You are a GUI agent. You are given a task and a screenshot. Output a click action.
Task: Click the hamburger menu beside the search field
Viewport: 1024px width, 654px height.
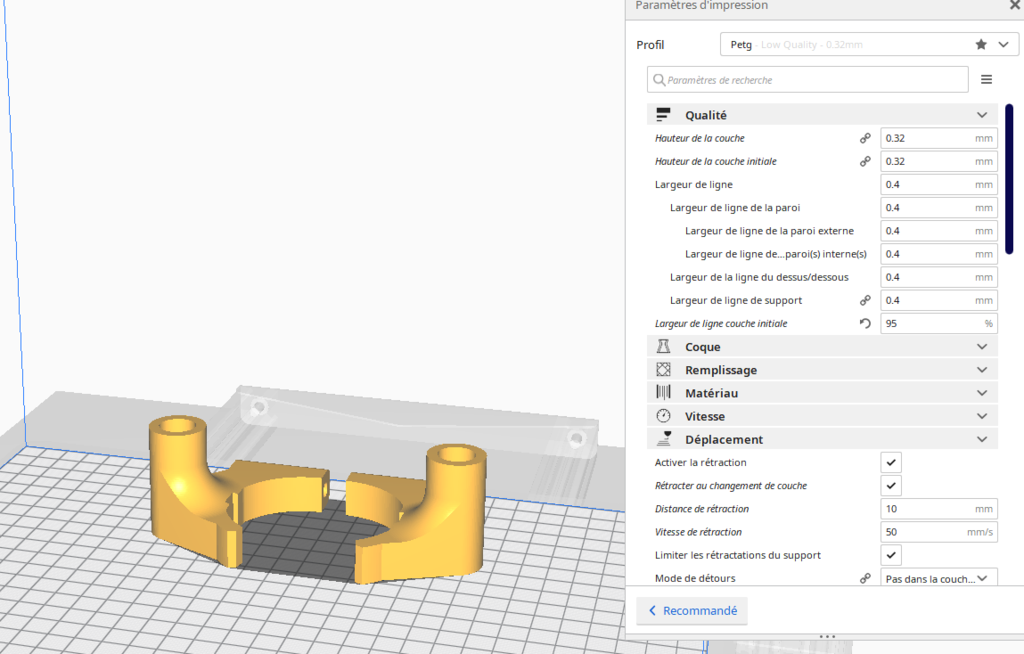[986, 79]
